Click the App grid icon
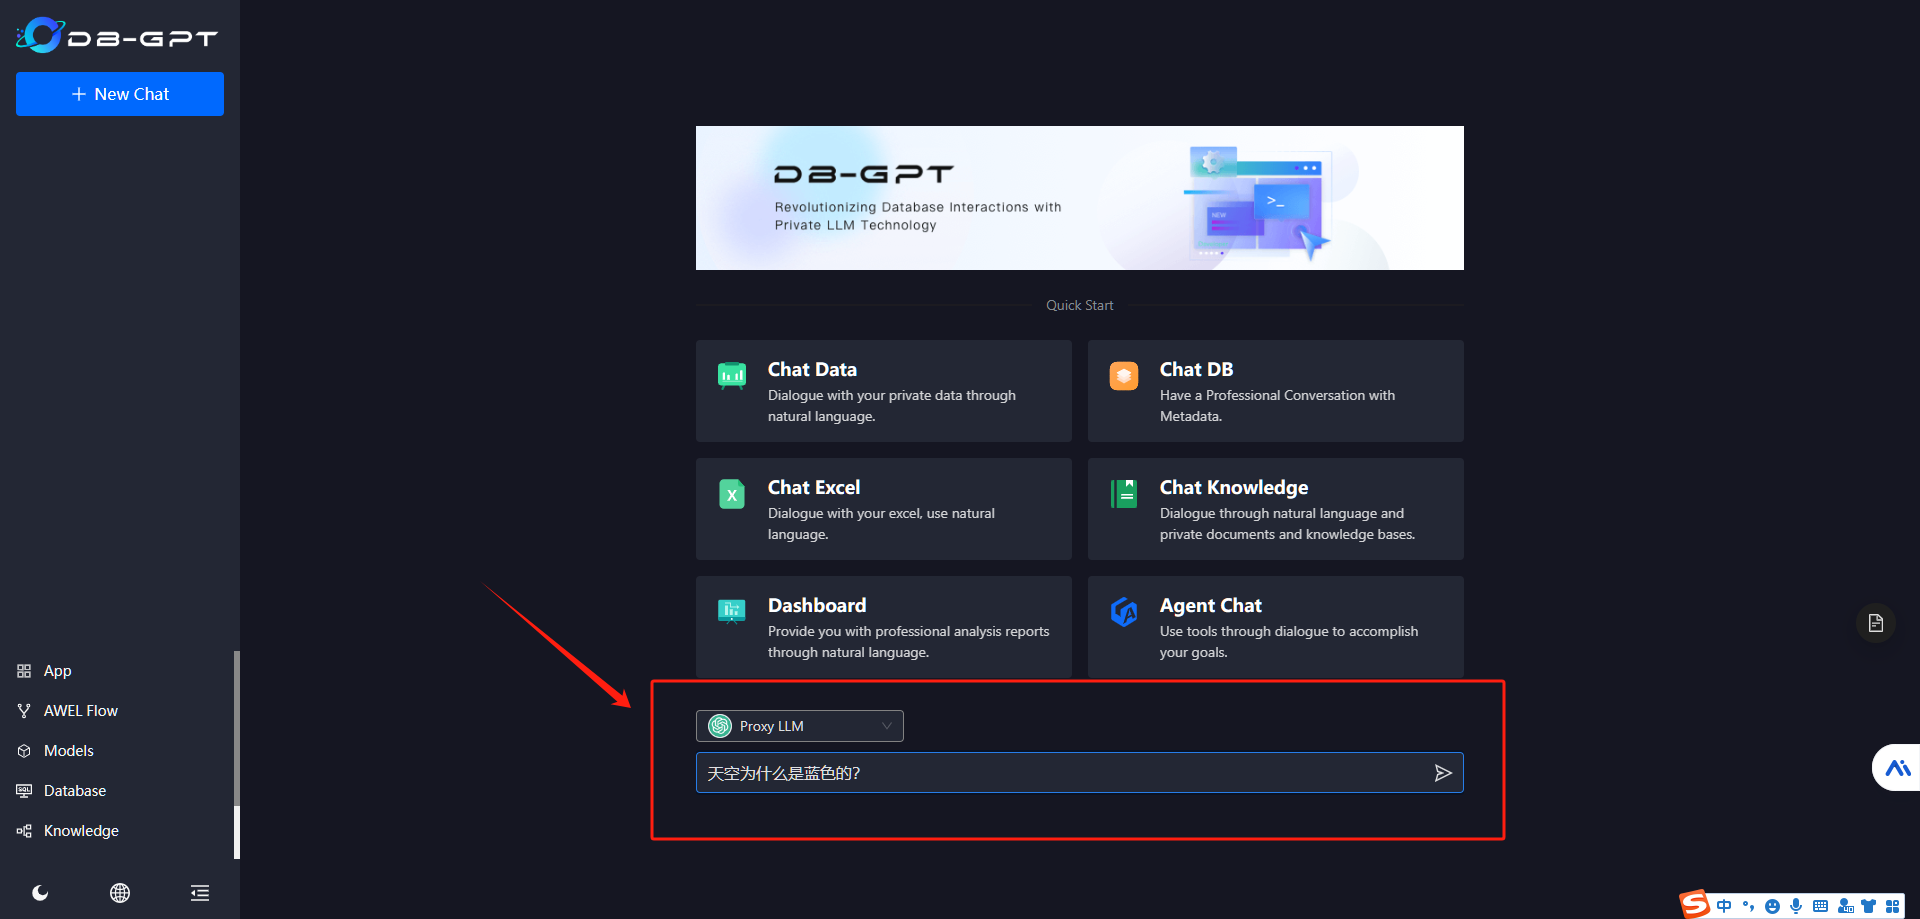This screenshot has height=919, width=1920. (24, 671)
